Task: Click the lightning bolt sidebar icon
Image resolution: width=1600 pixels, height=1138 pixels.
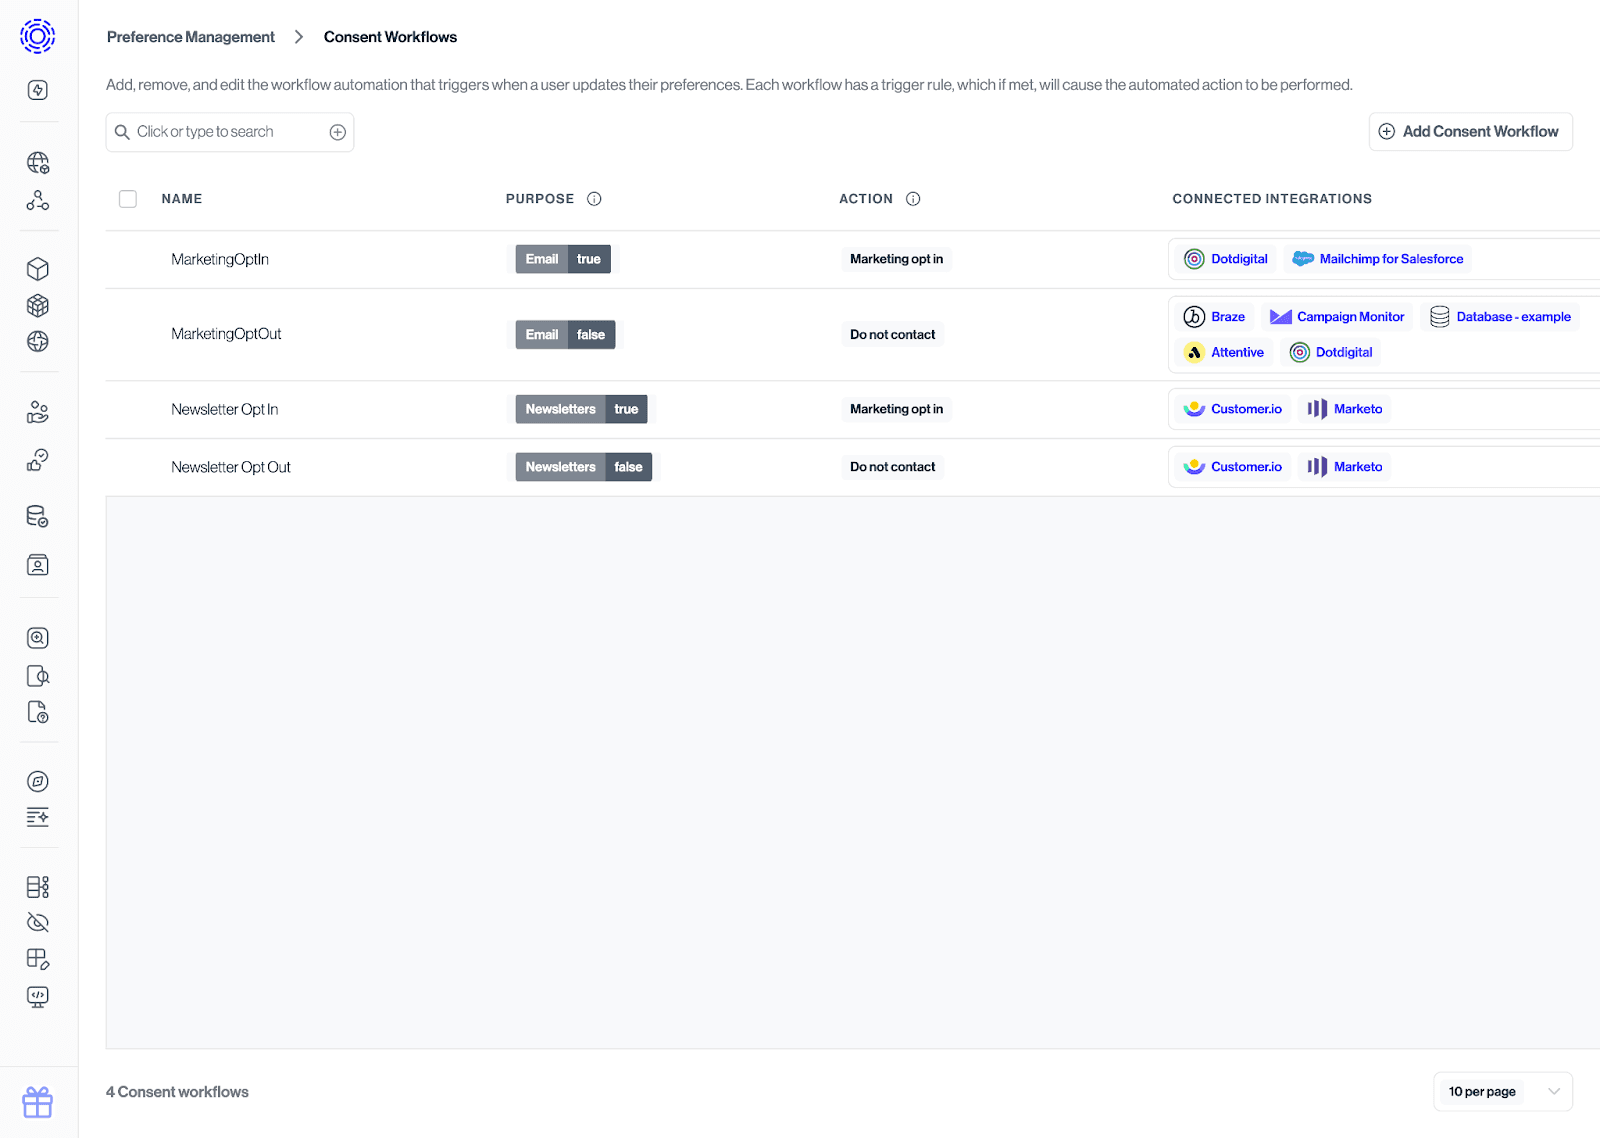Action: pos(37,90)
